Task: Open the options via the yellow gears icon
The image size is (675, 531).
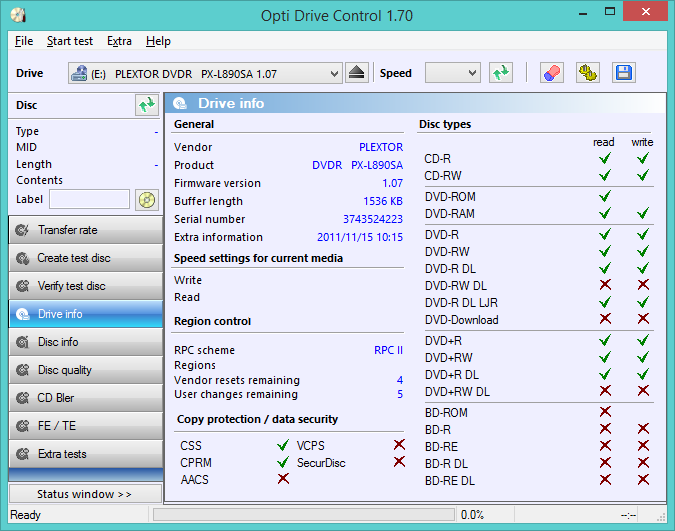Action: tap(588, 73)
